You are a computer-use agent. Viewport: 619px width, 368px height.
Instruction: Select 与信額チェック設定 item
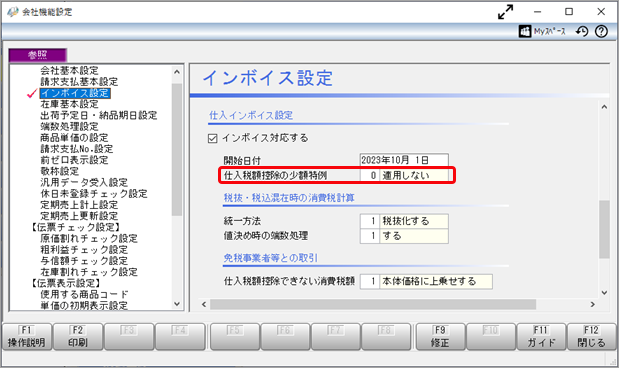84,261
